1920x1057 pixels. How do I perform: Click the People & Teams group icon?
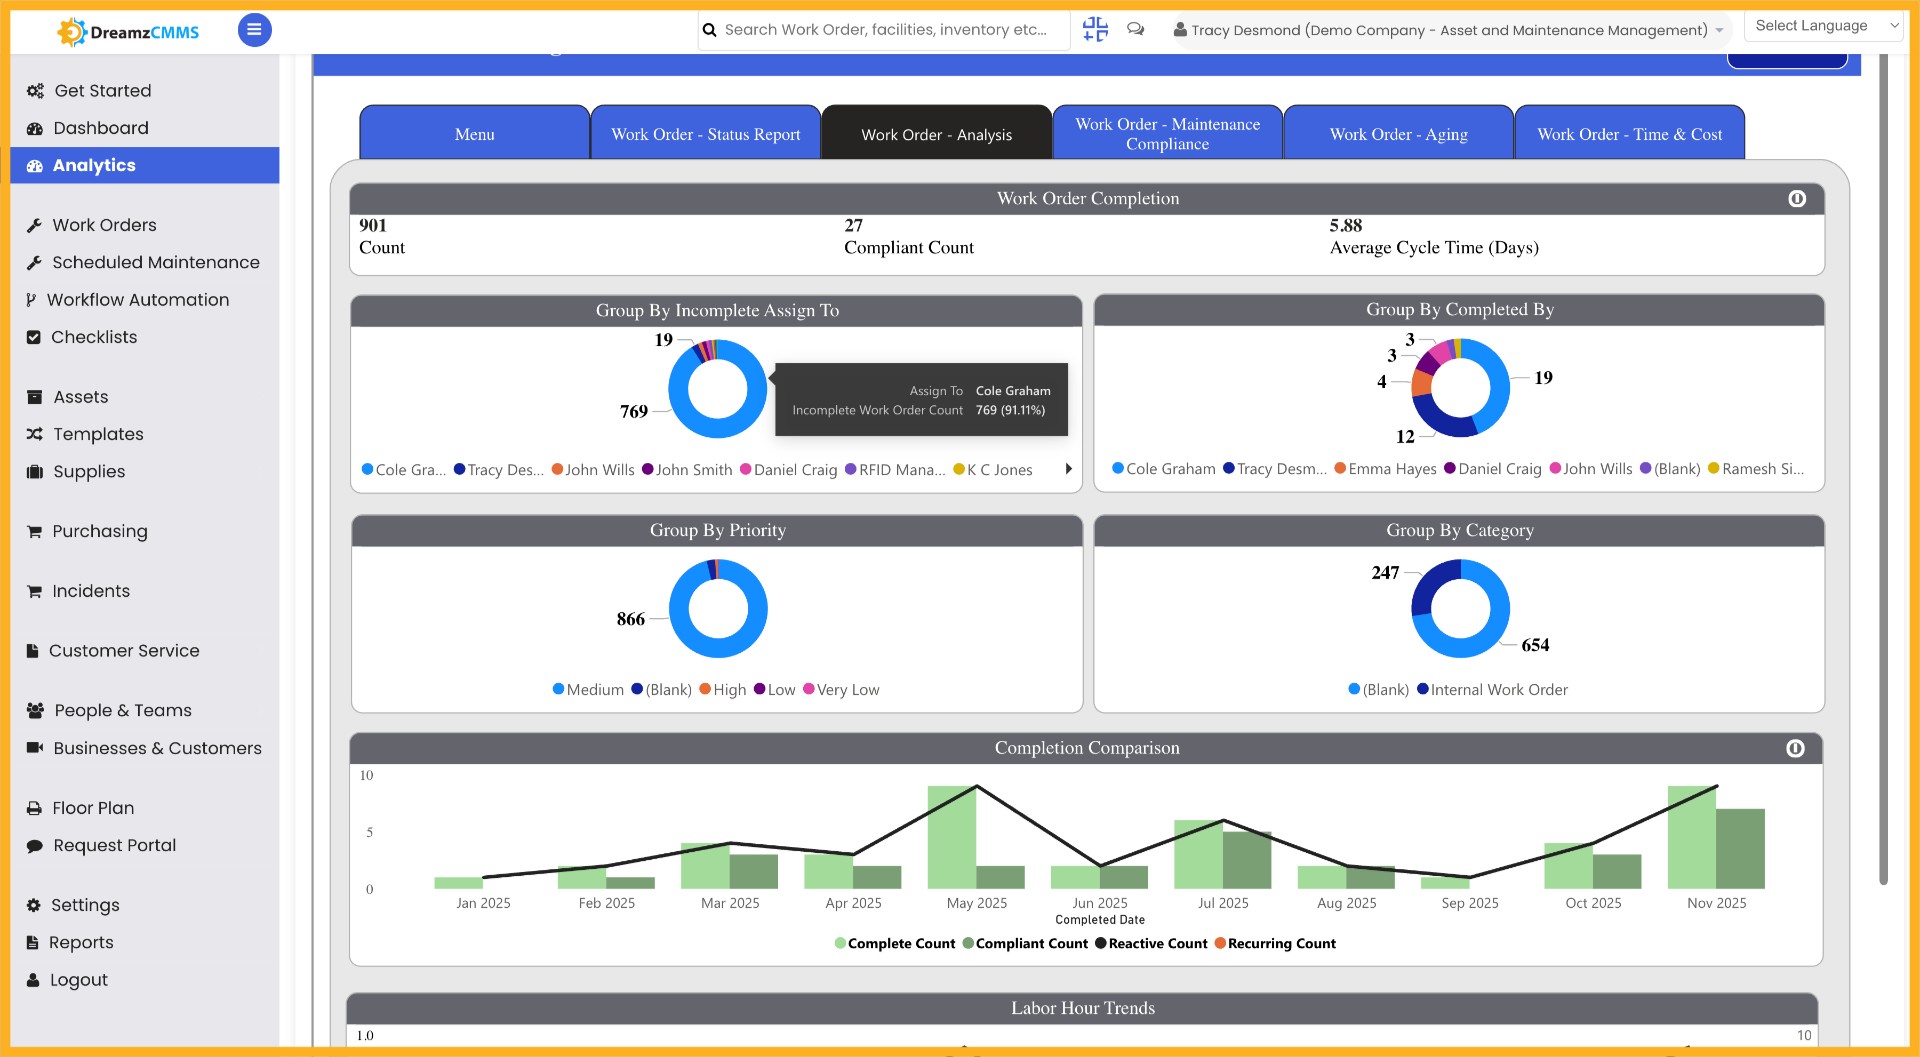(36, 711)
